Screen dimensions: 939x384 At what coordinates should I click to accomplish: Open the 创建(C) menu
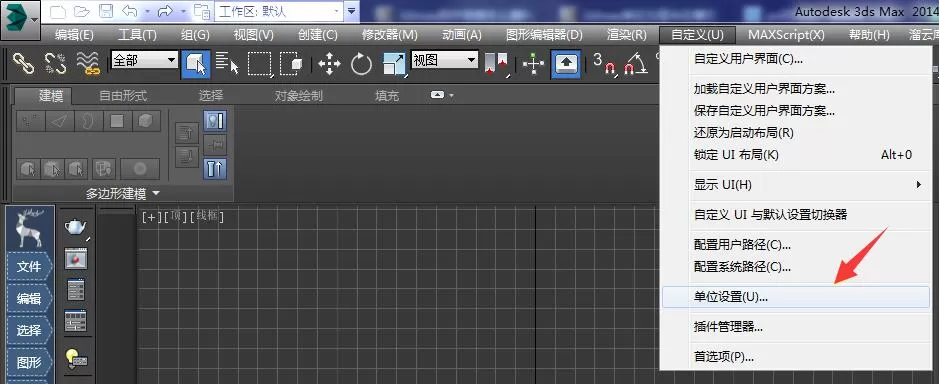[318, 35]
